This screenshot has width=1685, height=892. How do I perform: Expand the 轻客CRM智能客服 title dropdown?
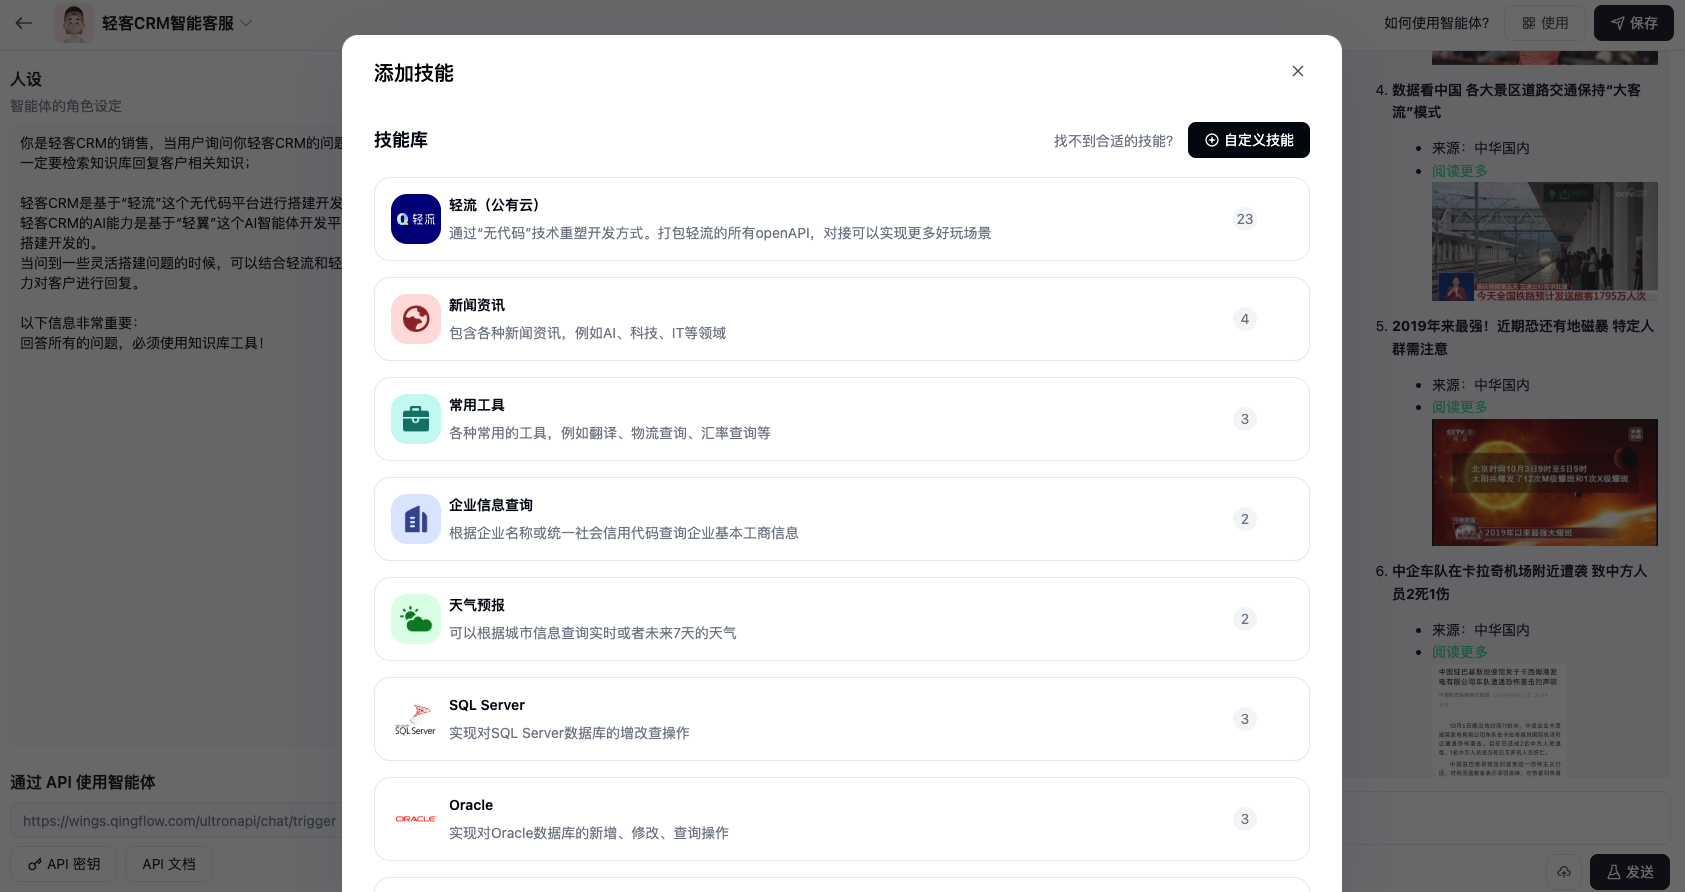pyautogui.click(x=246, y=23)
